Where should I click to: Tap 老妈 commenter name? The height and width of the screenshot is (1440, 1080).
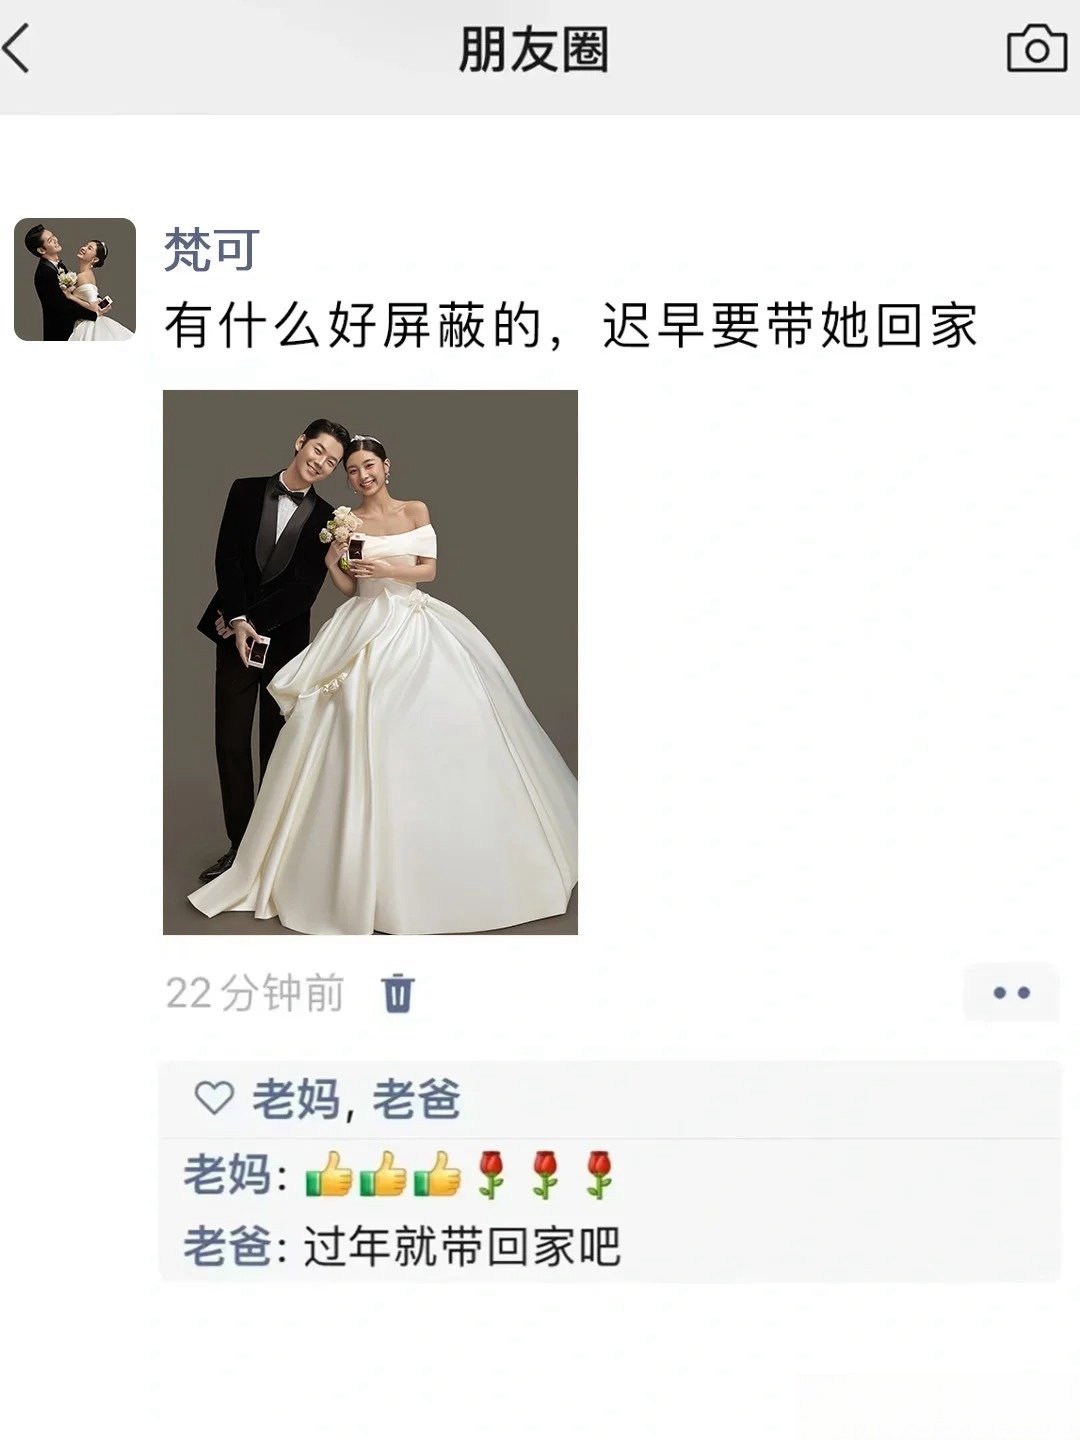[228, 1174]
